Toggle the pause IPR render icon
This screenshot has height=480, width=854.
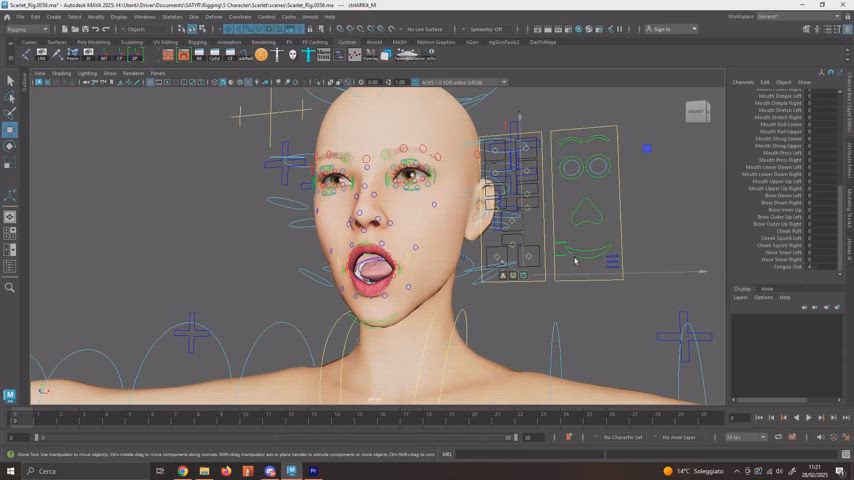(x=617, y=29)
